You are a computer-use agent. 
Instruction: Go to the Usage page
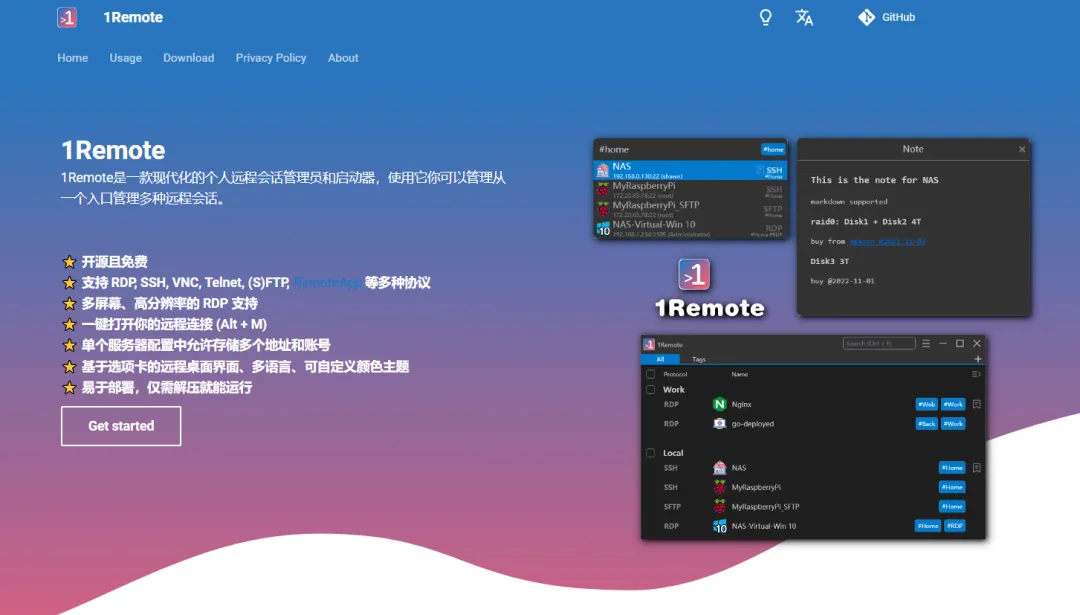[x=125, y=58]
